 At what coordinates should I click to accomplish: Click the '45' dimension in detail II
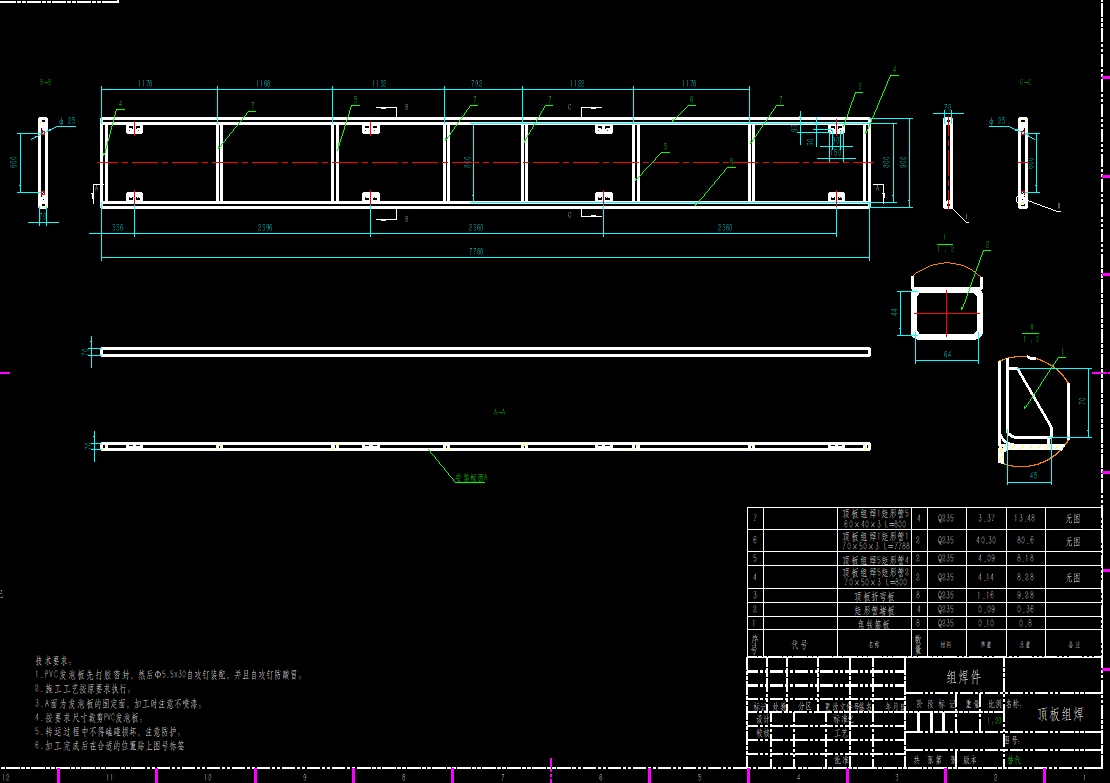(1033, 476)
